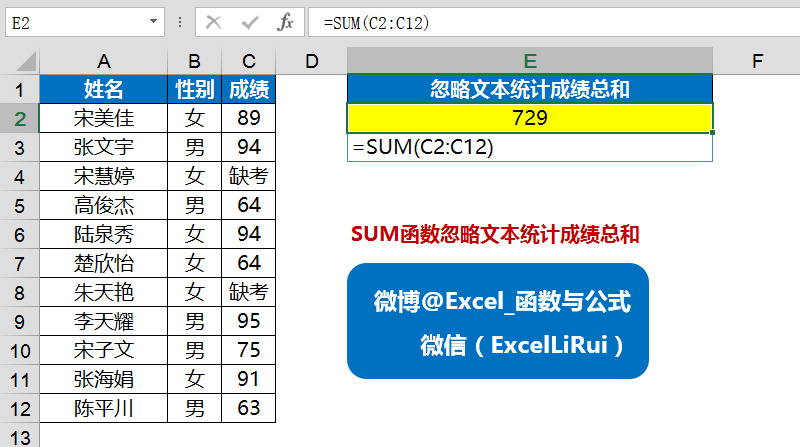
Task: Click the blue rounded shape with 微博@Excel_函数与公式
Action: (x=497, y=321)
